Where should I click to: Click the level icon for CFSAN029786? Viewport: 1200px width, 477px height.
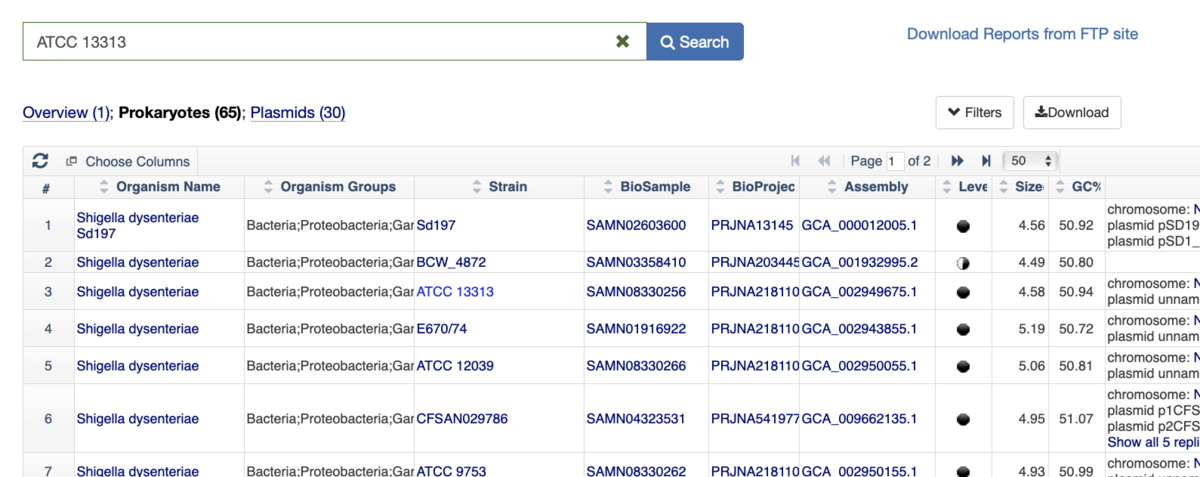964,419
